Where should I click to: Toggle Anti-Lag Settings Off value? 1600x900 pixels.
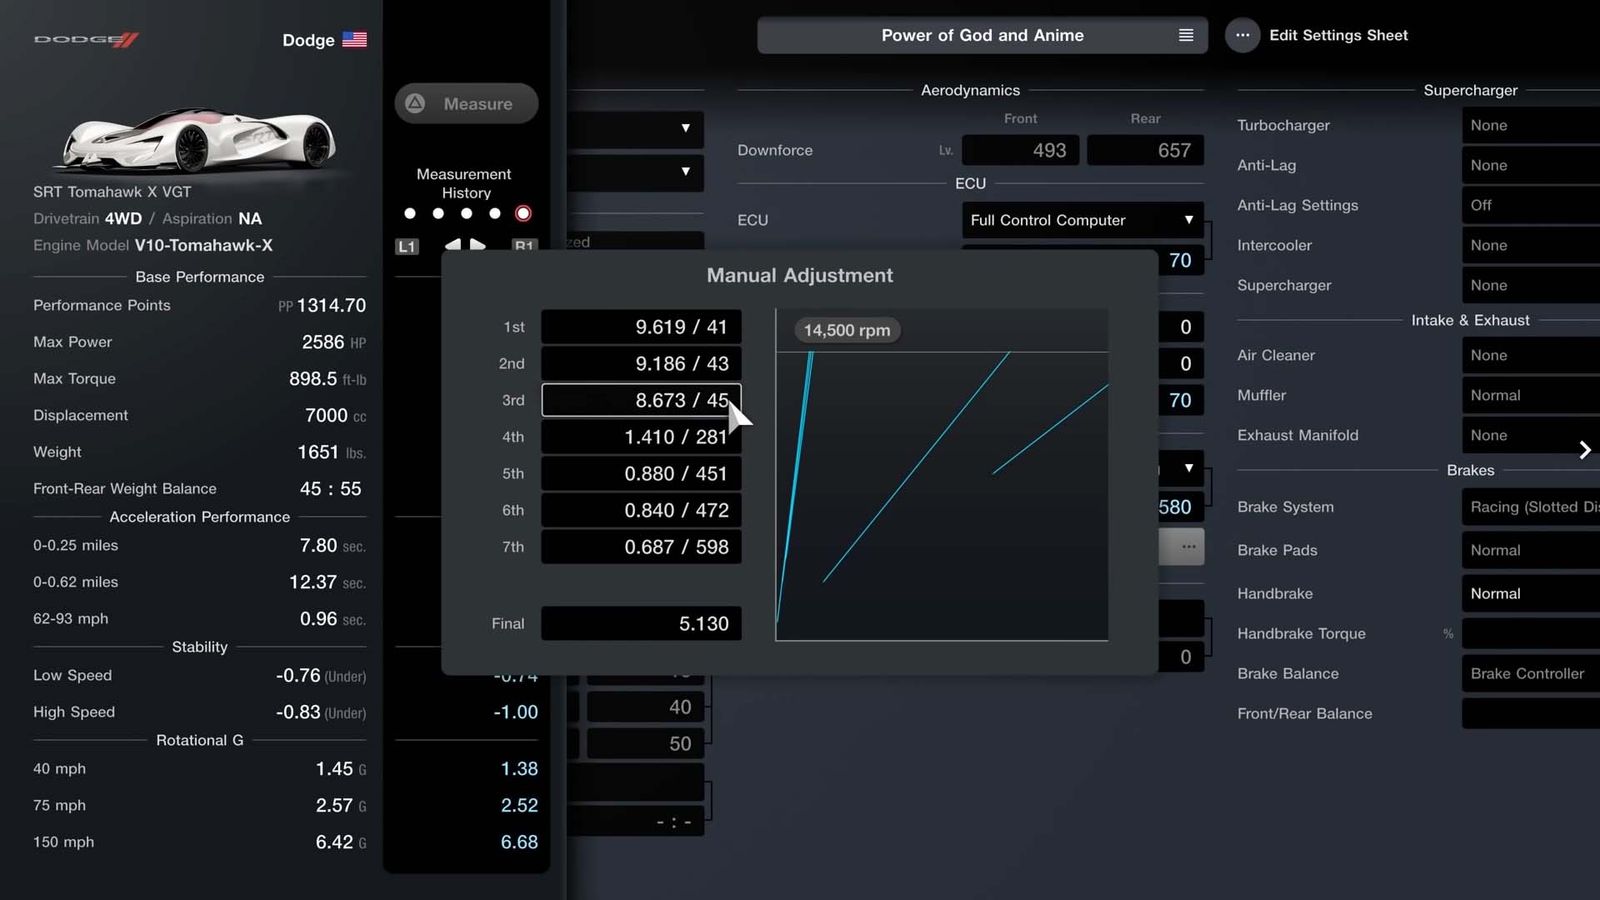click(x=1530, y=205)
